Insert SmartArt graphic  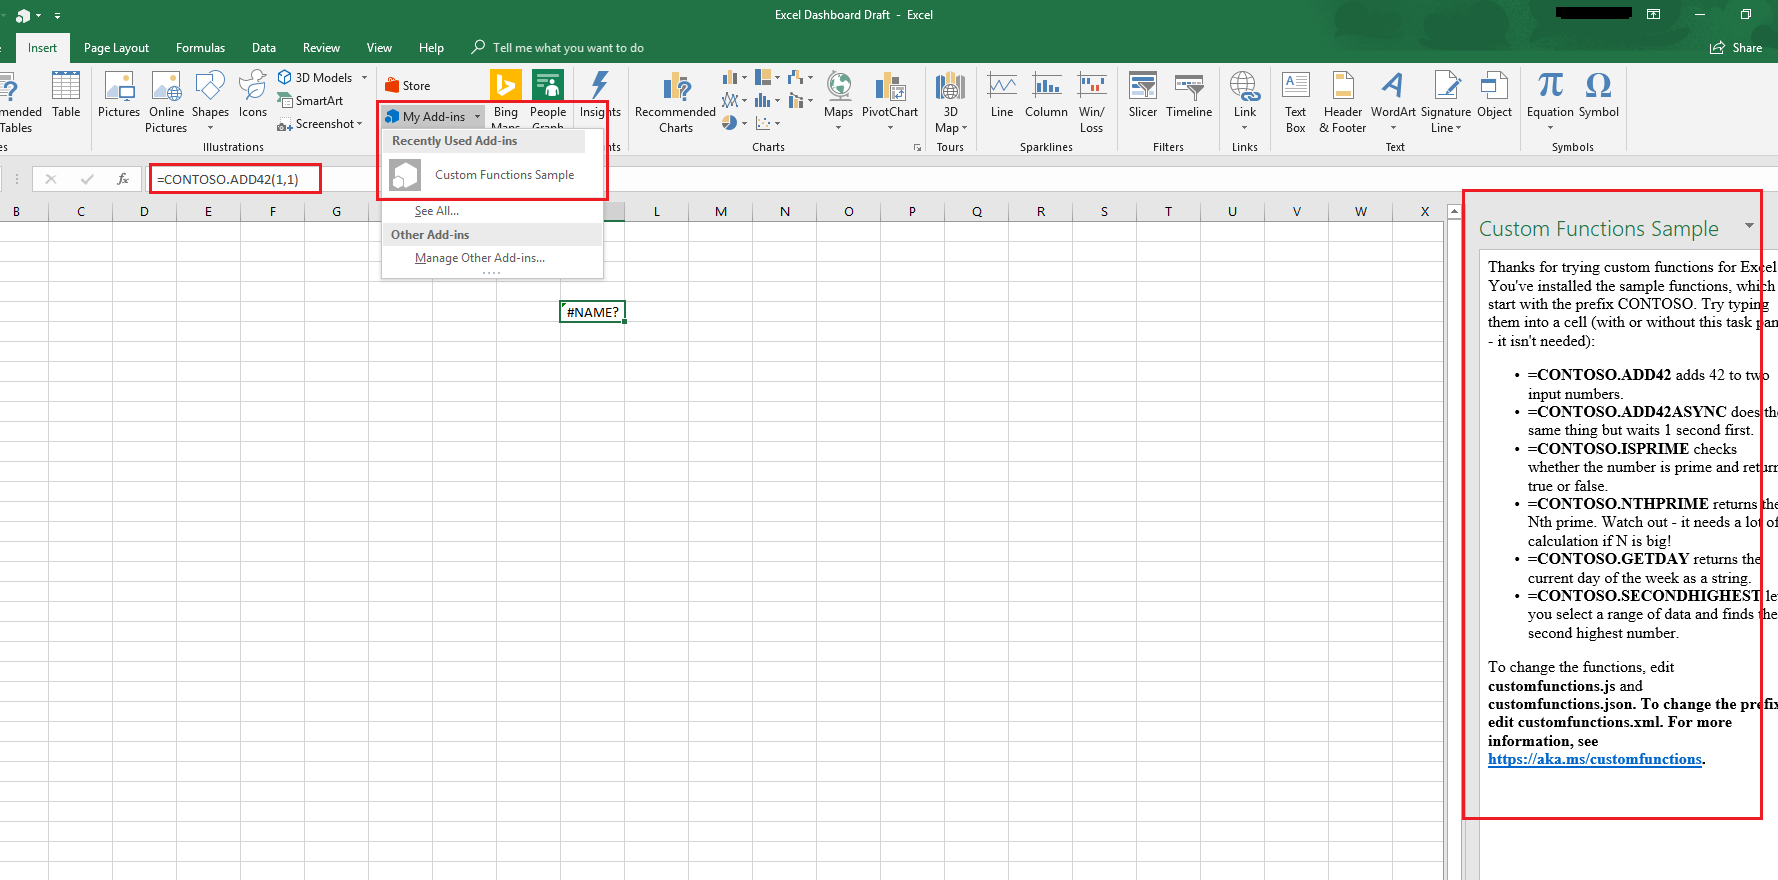coord(310,100)
